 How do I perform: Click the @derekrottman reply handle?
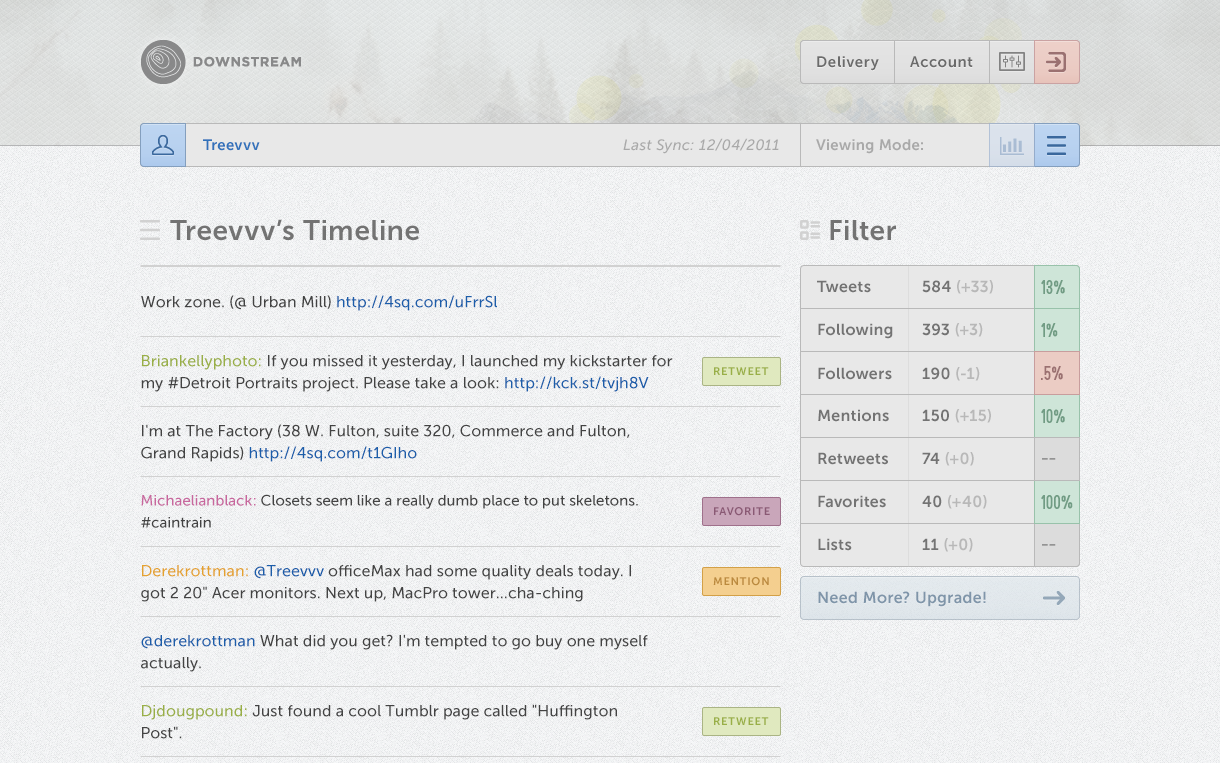[x=198, y=641]
